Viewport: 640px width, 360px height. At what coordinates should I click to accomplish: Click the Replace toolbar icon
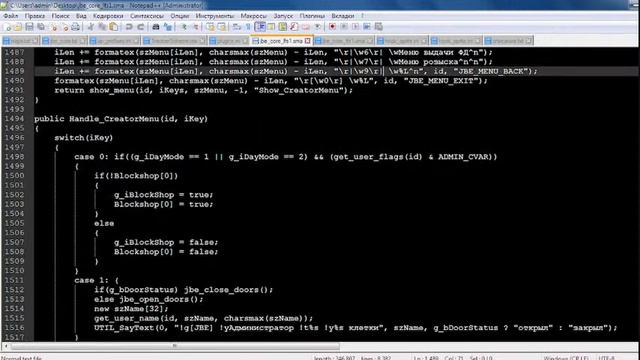[x=167, y=27]
